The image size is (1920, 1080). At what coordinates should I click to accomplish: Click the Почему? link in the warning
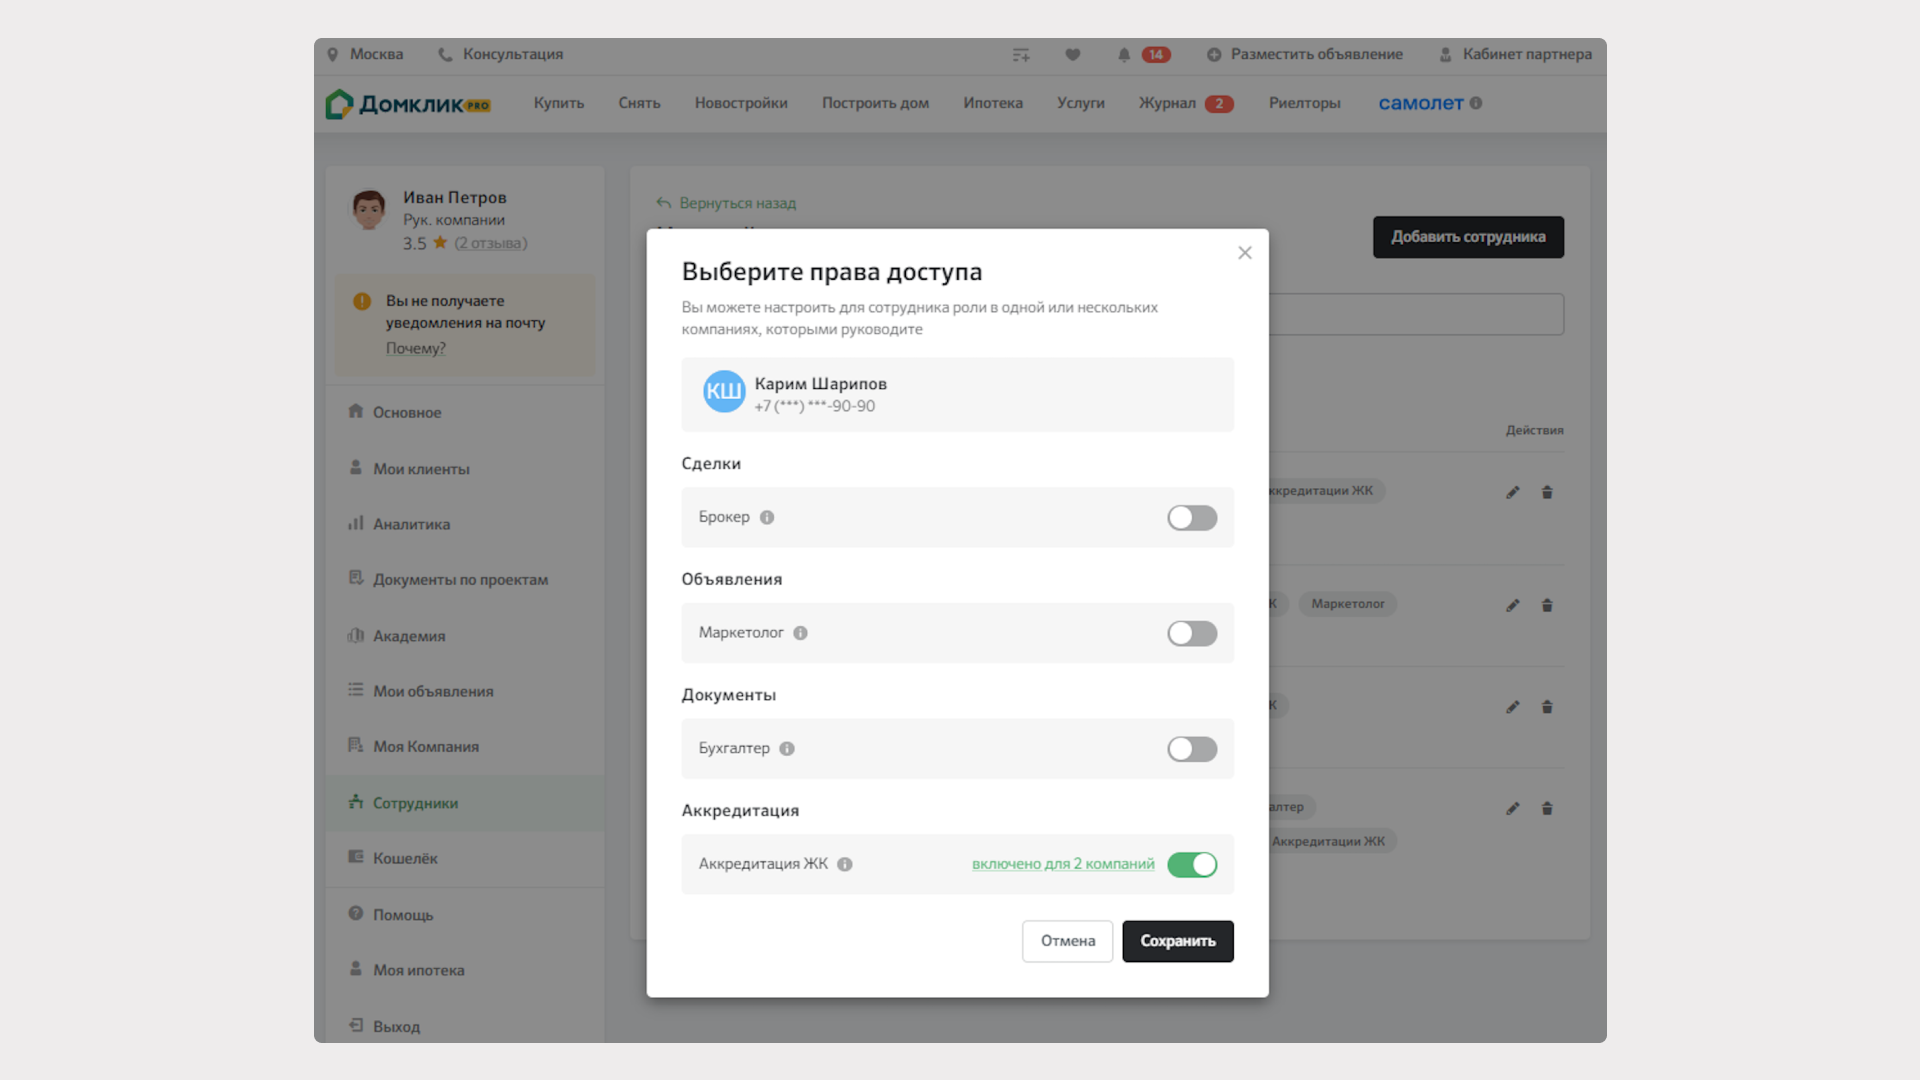point(416,348)
